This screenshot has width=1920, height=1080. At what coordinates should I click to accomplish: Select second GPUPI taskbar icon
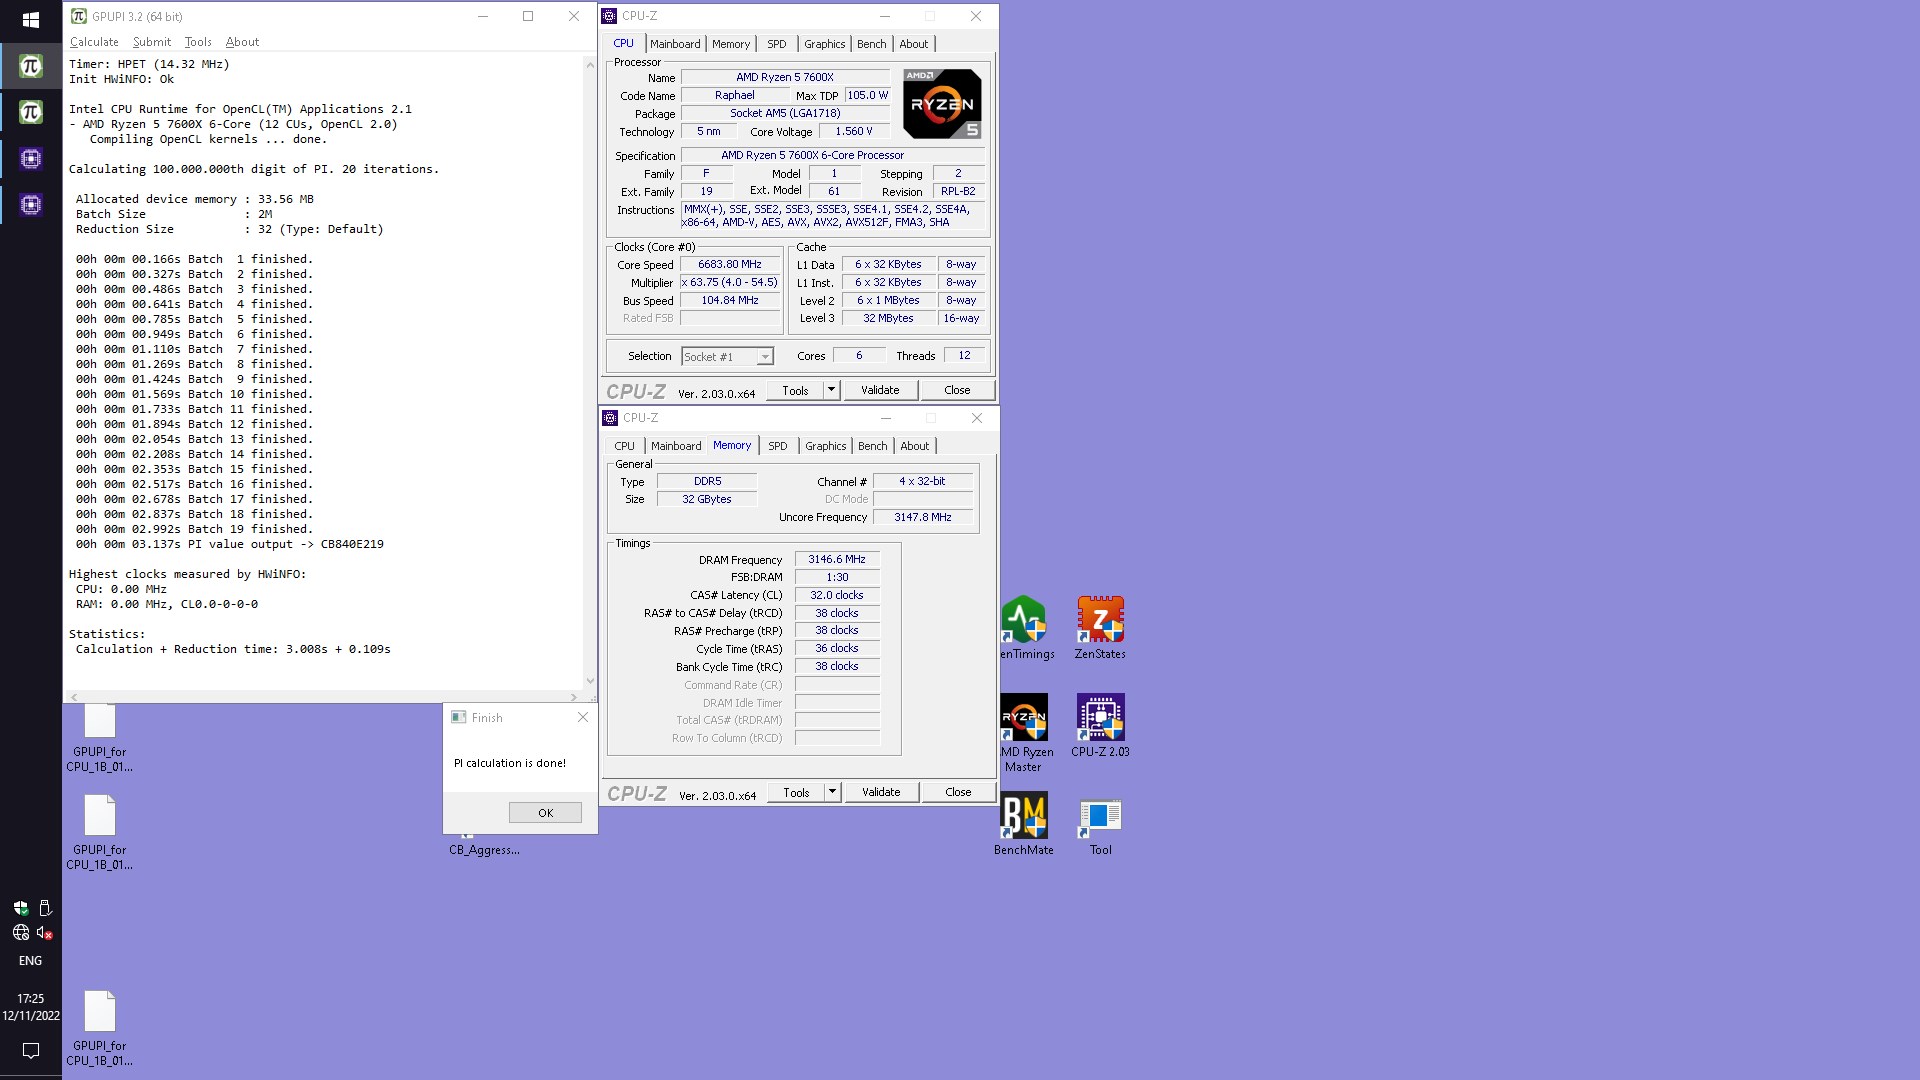point(30,112)
